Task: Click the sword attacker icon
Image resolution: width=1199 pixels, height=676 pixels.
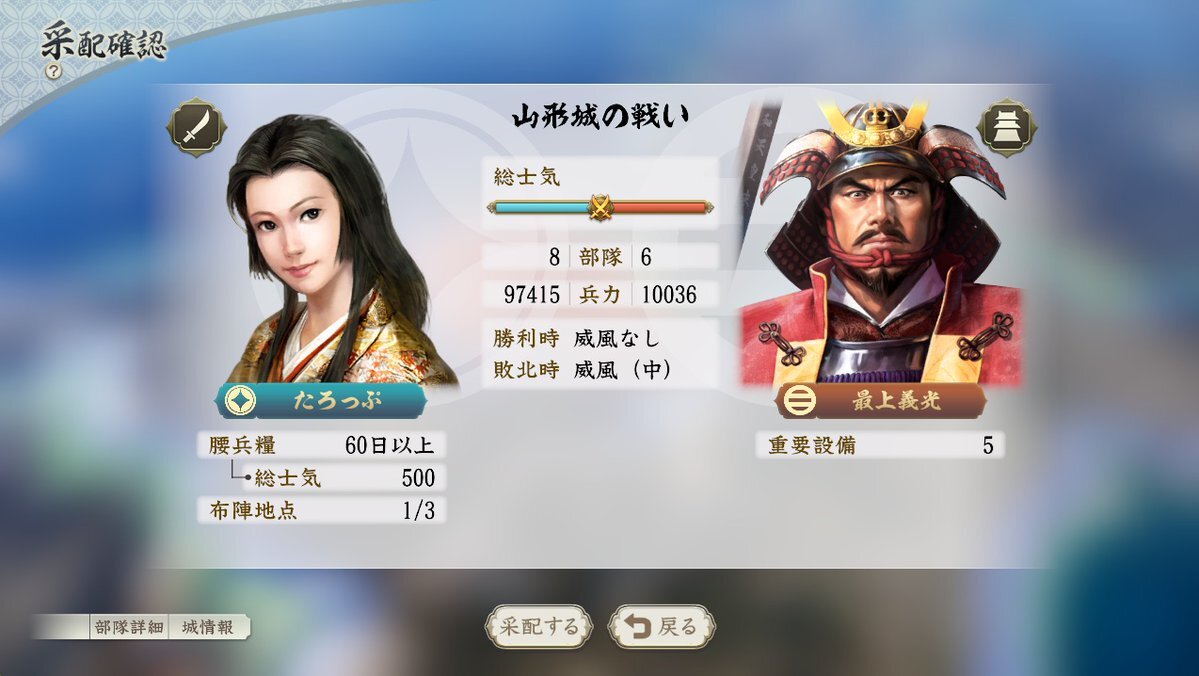Action: click(x=197, y=127)
